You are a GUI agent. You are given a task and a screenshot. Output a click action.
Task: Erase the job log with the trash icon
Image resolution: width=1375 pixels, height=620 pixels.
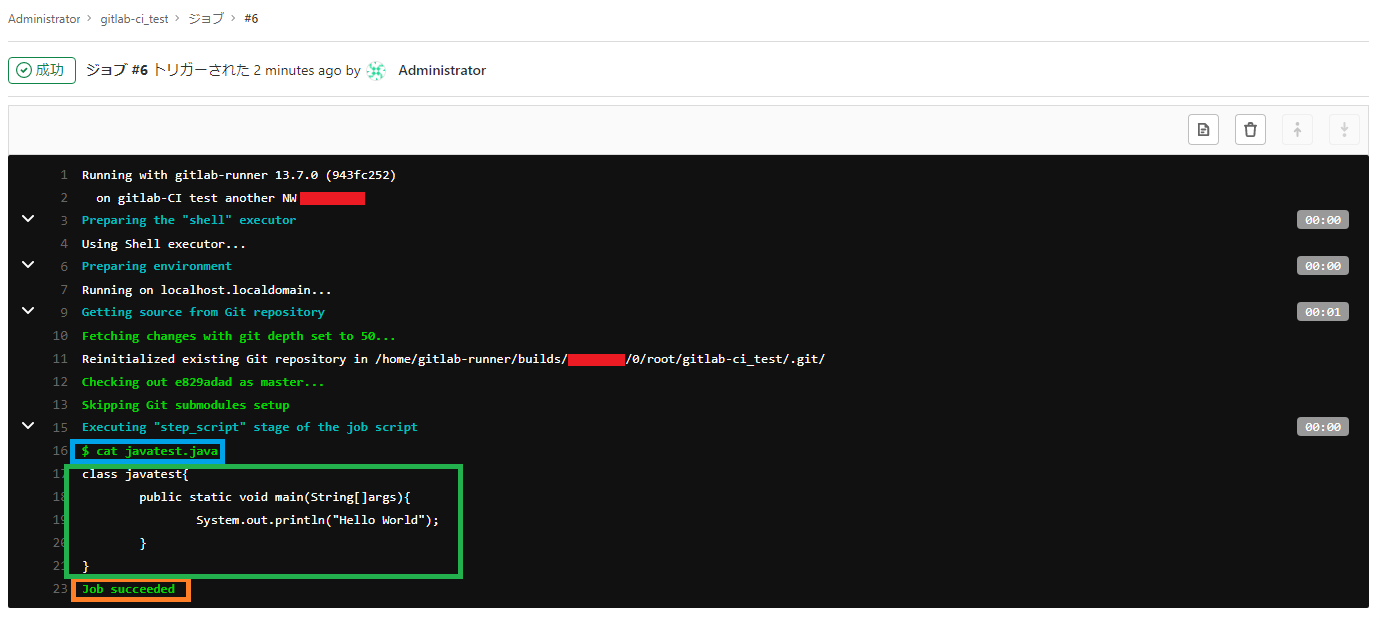coord(1250,129)
